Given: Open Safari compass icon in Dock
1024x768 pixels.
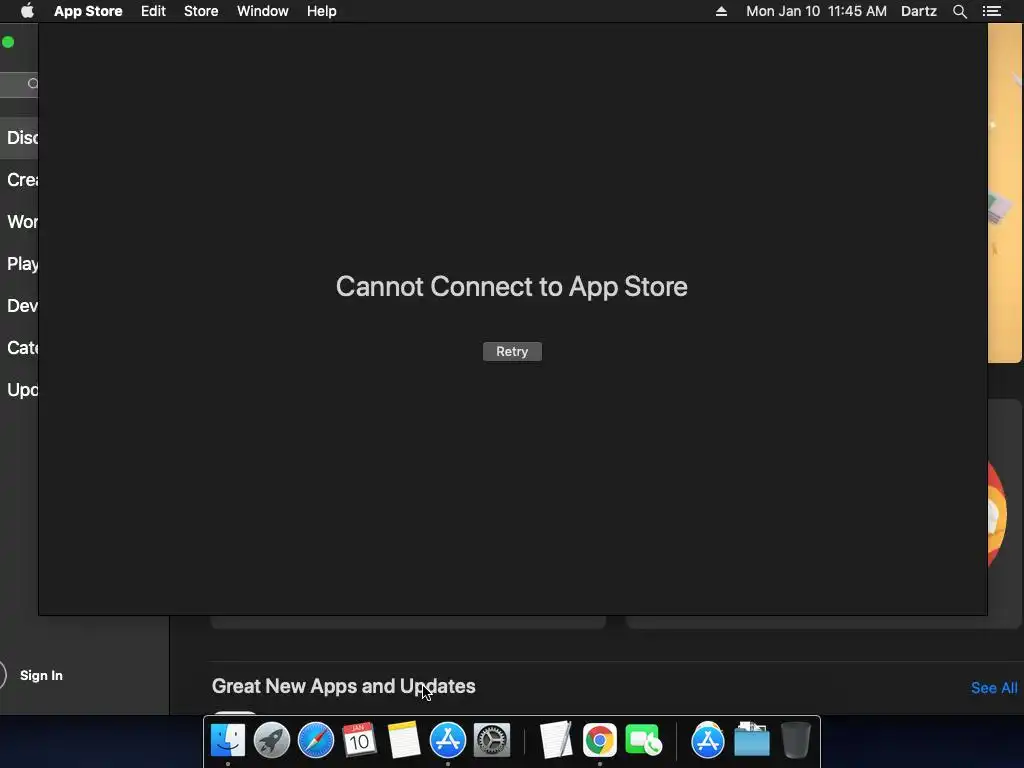Looking at the screenshot, I should [x=316, y=741].
